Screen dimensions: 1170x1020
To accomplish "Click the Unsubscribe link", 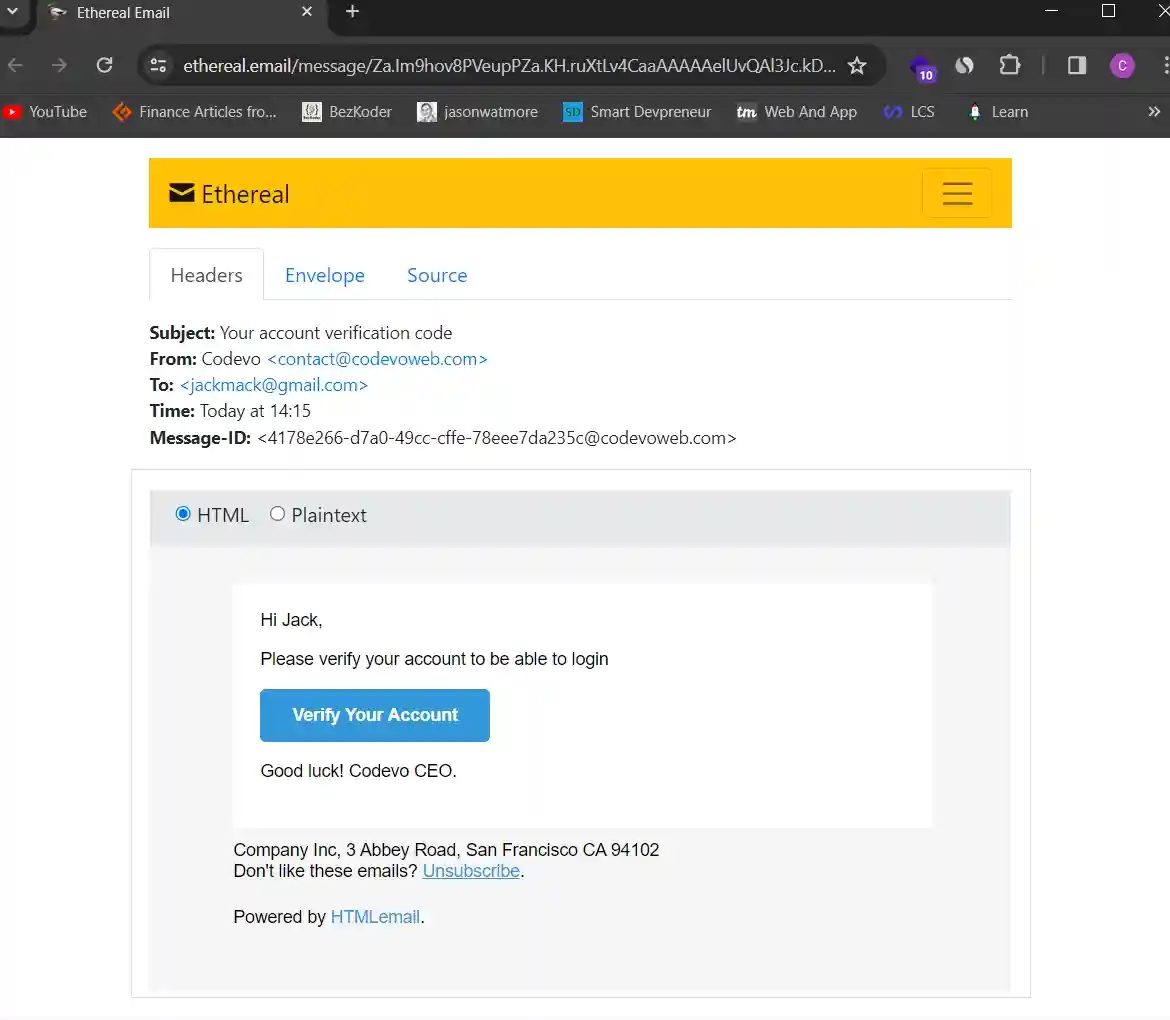I will 470,870.
